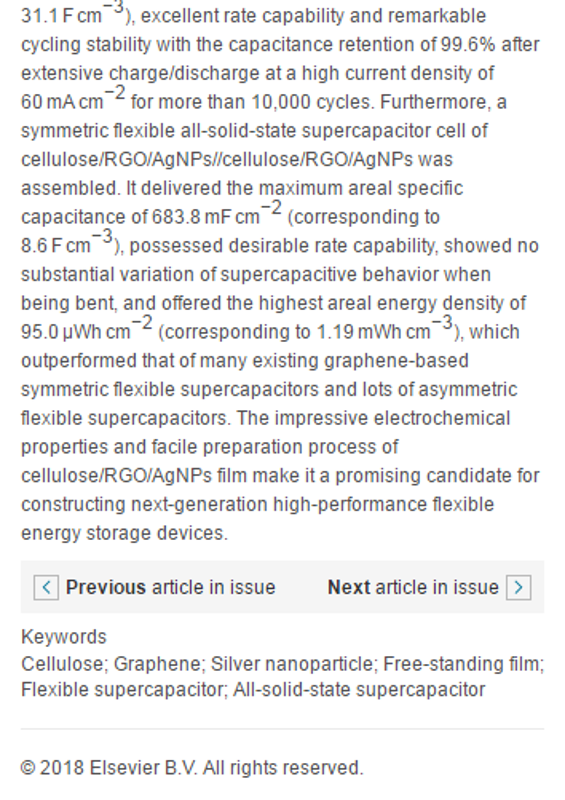Click the left chevron previous-article icon

coord(46,587)
